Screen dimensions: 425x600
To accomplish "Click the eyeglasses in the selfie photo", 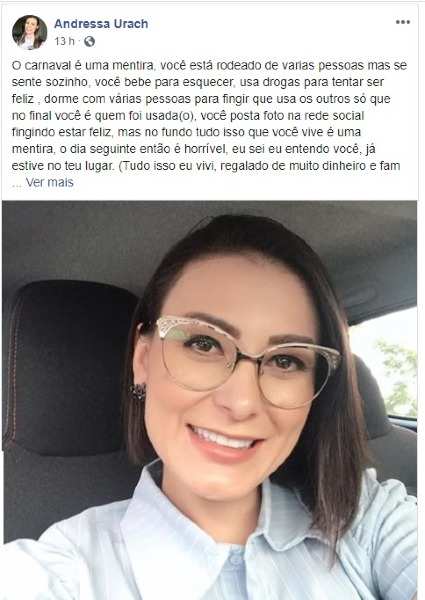I will [249, 360].
